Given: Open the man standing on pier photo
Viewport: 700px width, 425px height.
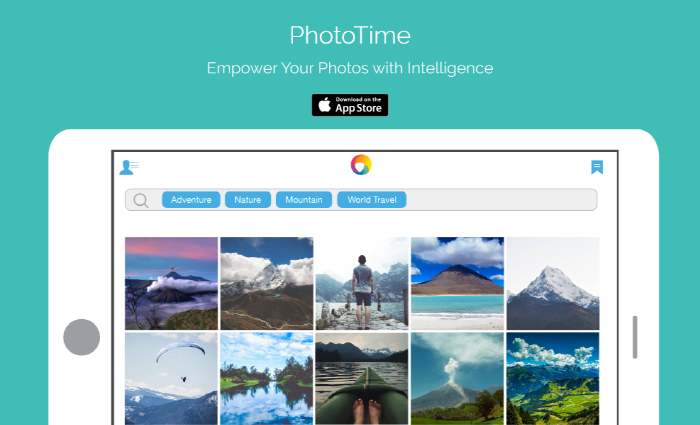Looking at the screenshot, I should tap(362, 283).
